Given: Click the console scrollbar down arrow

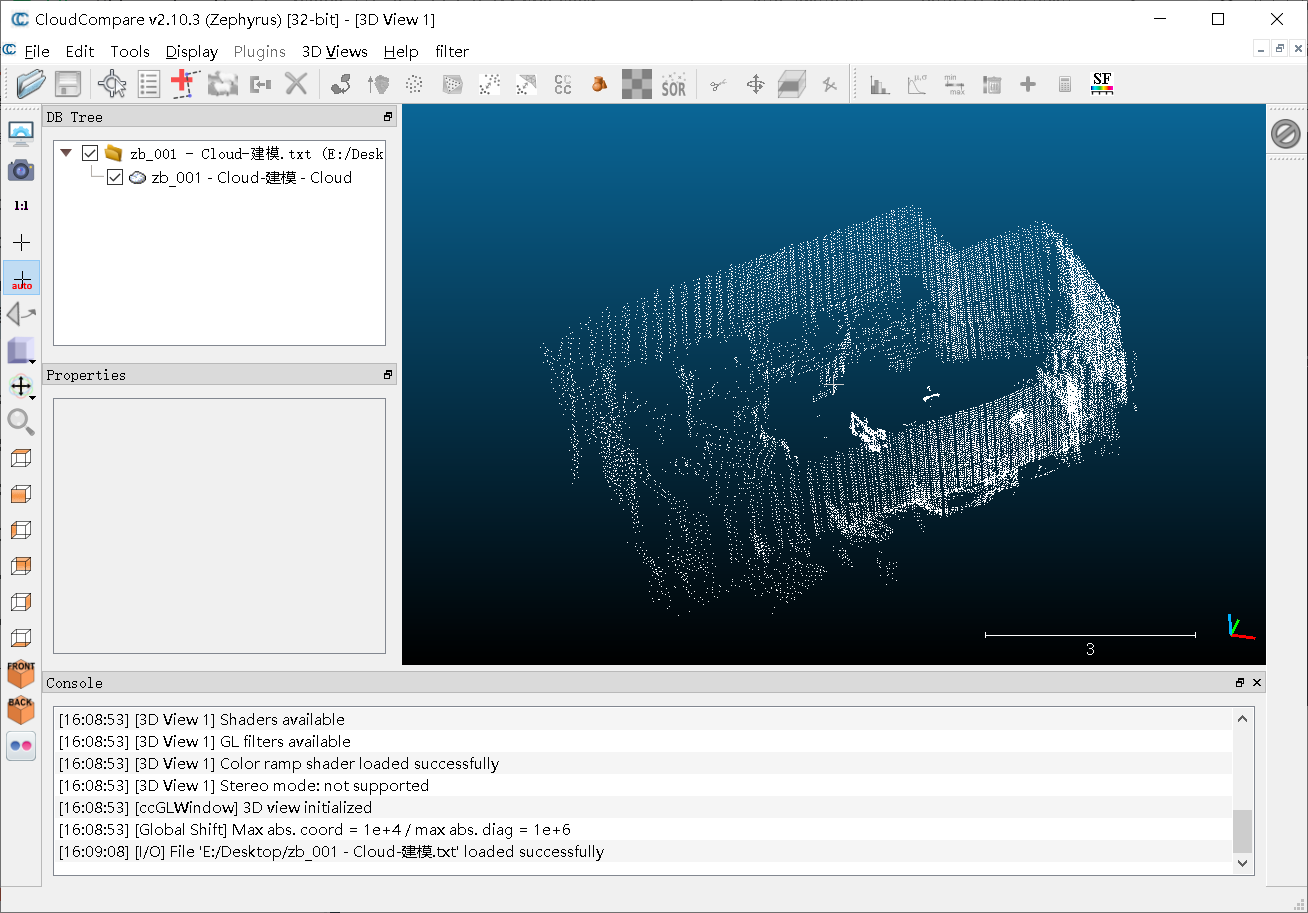Looking at the screenshot, I should tap(1242, 862).
